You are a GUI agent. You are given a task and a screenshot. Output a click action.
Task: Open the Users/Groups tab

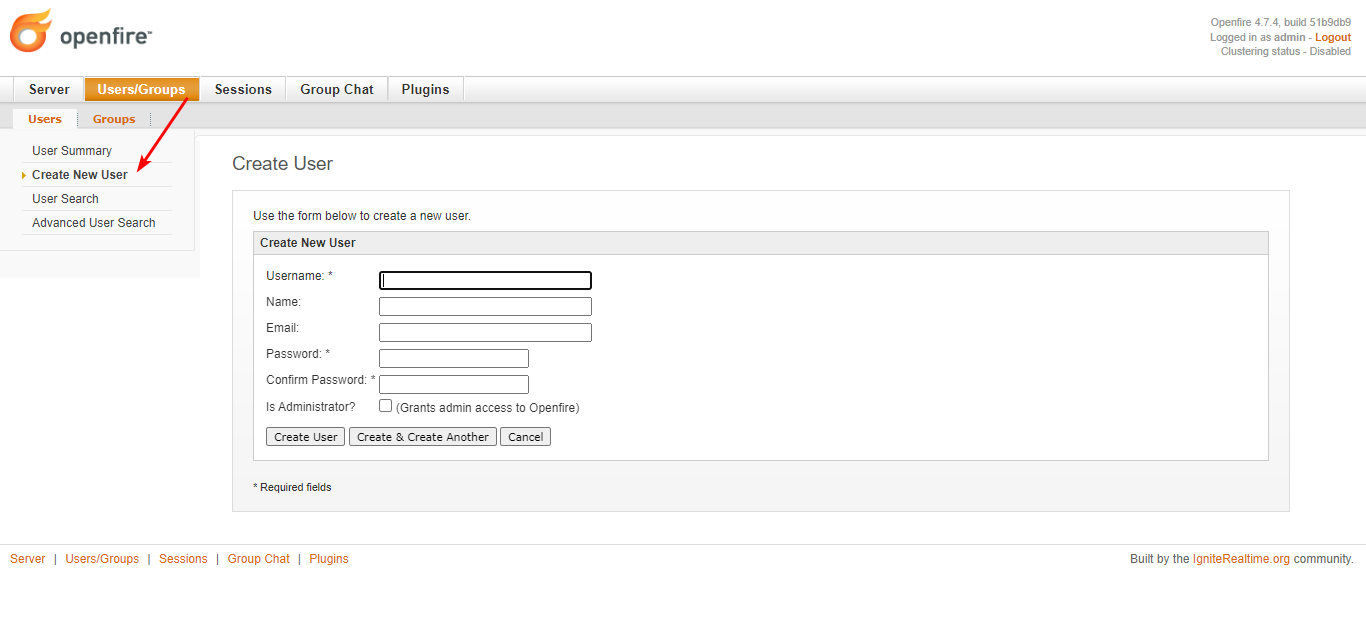pyautogui.click(x=141, y=89)
